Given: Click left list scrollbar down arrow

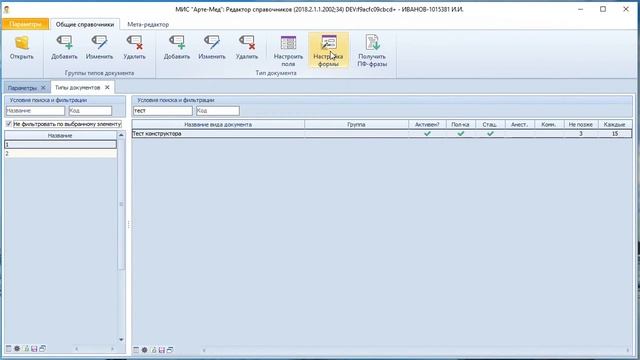Looking at the screenshot, I should point(121,340).
